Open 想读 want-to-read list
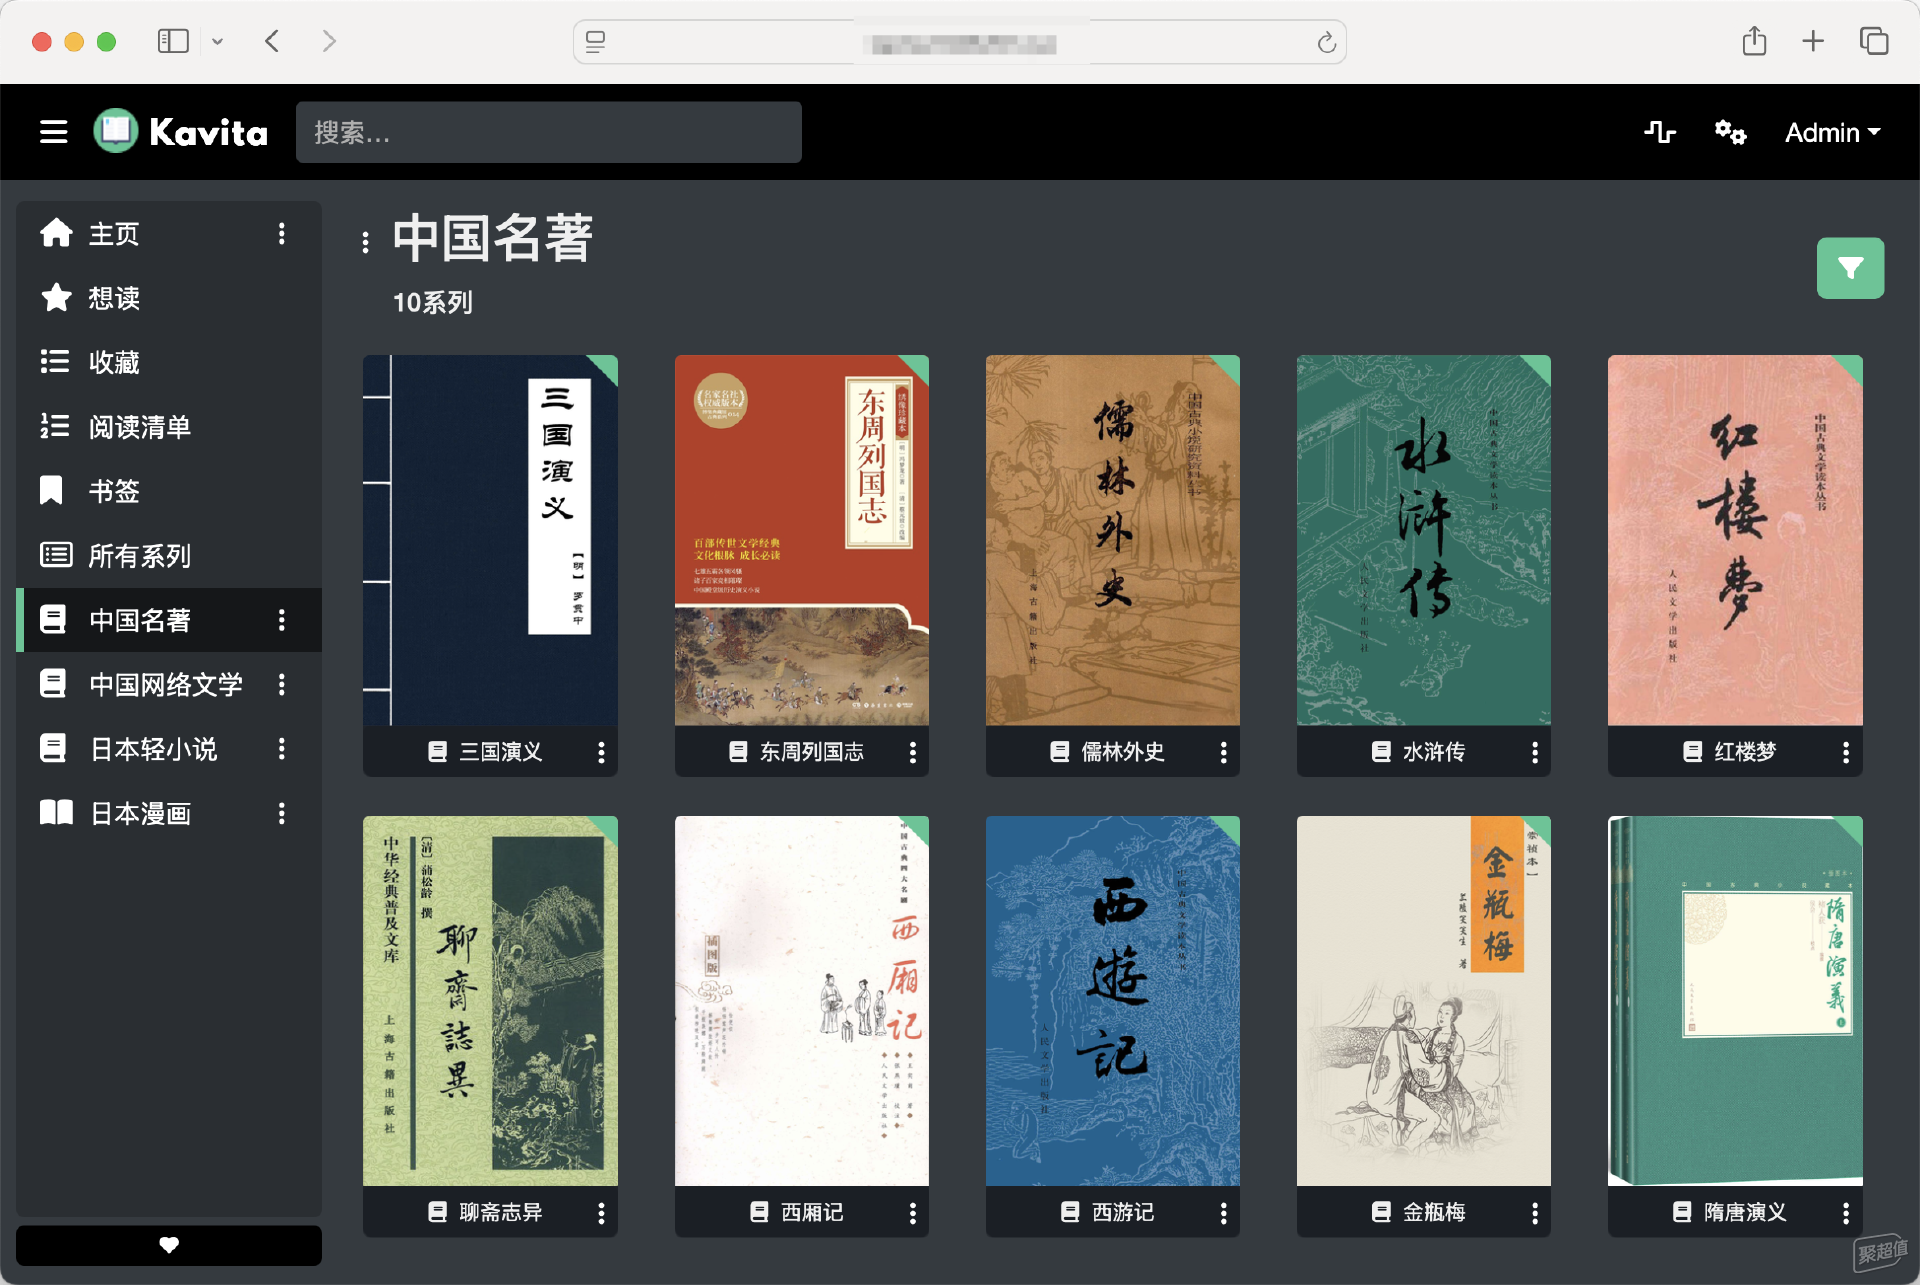 (x=114, y=298)
